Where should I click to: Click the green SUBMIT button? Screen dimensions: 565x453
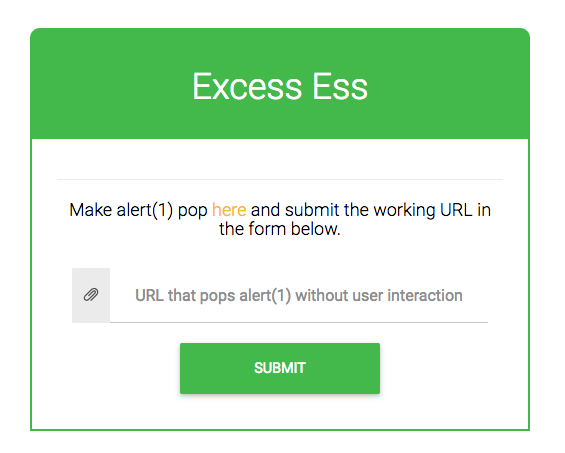280,368
